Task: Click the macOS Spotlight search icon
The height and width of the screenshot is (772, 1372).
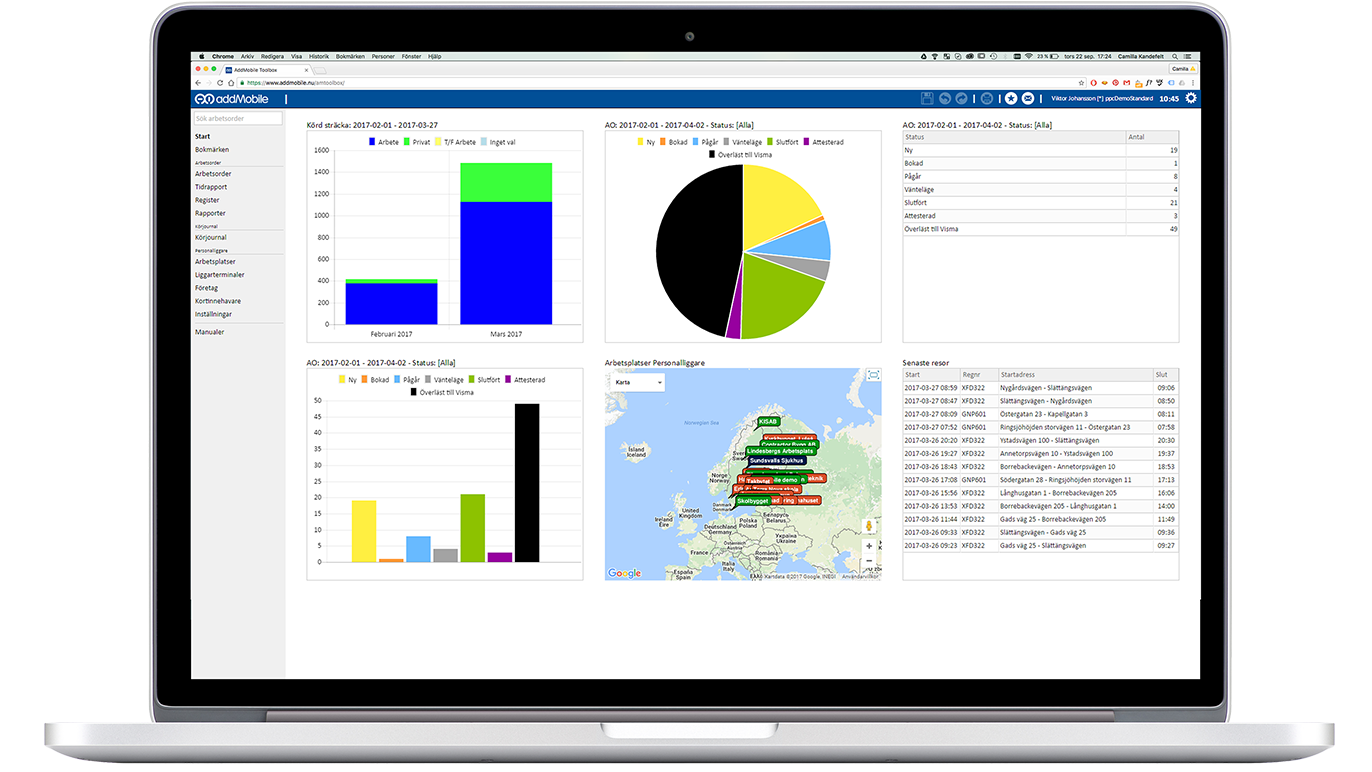Action: click(x=1174, y=57)
